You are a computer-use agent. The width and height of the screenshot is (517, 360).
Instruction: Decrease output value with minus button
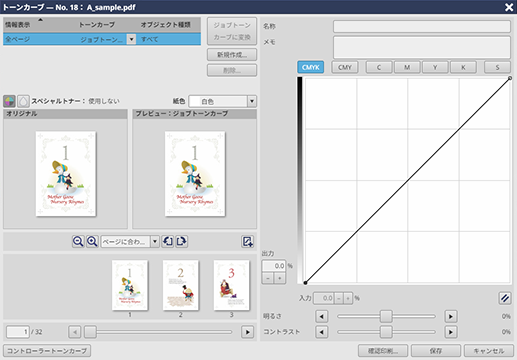pos(268,278)
